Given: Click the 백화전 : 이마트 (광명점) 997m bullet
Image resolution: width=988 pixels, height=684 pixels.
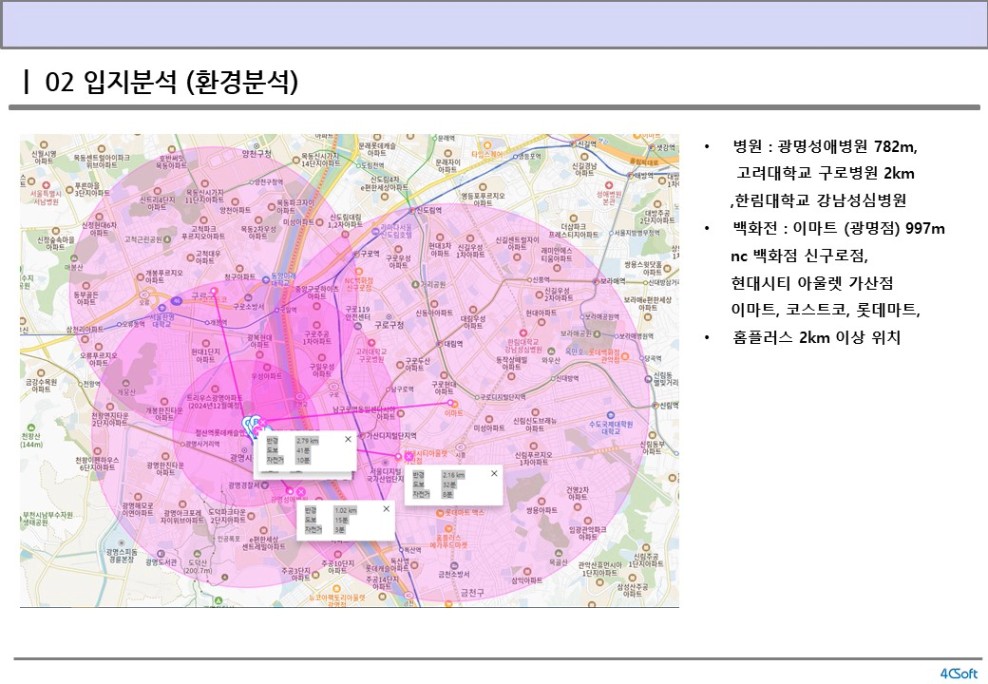Looking at the screenshot, I should [x=838, y=228].
